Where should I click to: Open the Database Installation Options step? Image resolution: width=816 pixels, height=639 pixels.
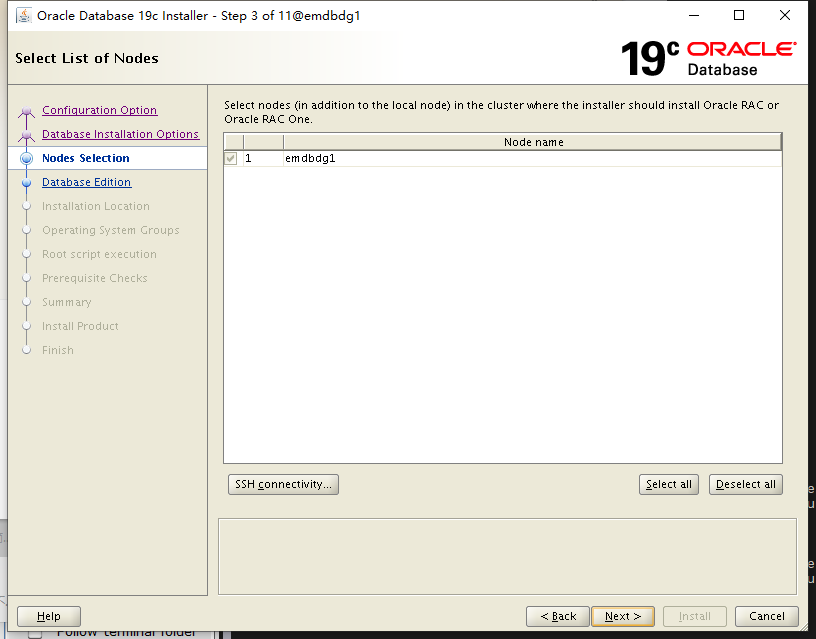click(120, 134)
